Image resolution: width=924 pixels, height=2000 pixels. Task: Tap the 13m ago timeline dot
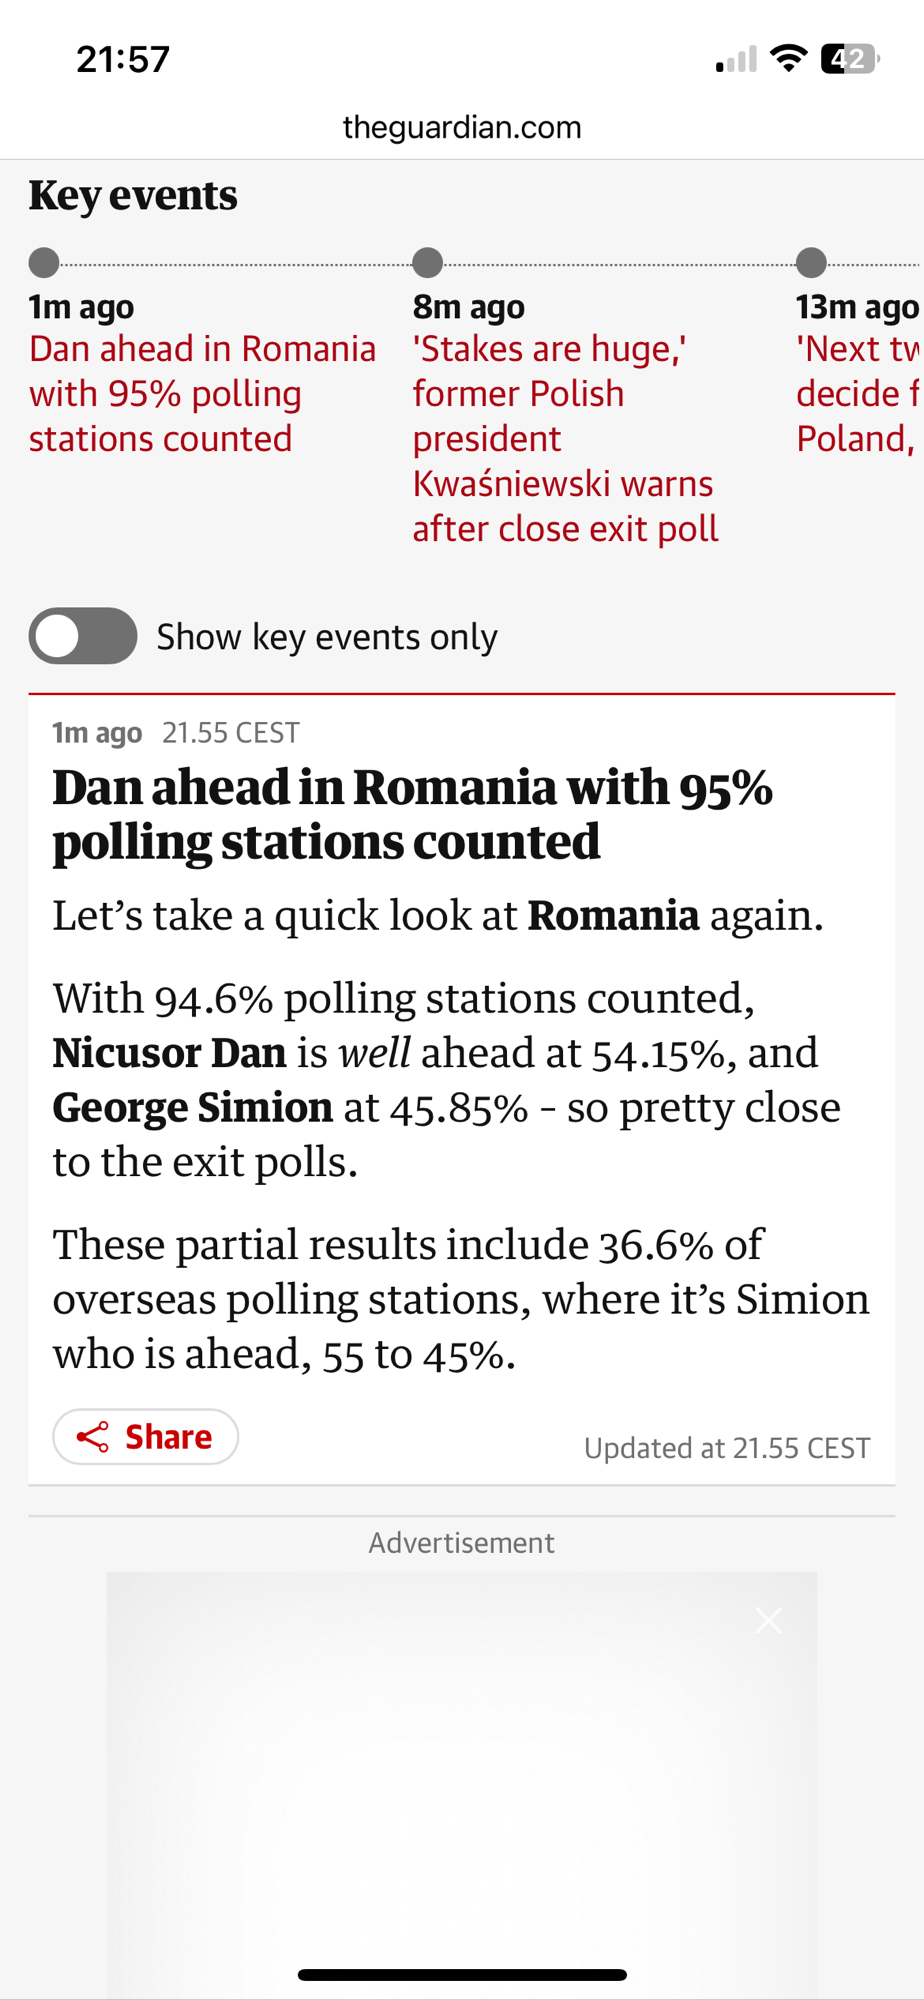811,263
